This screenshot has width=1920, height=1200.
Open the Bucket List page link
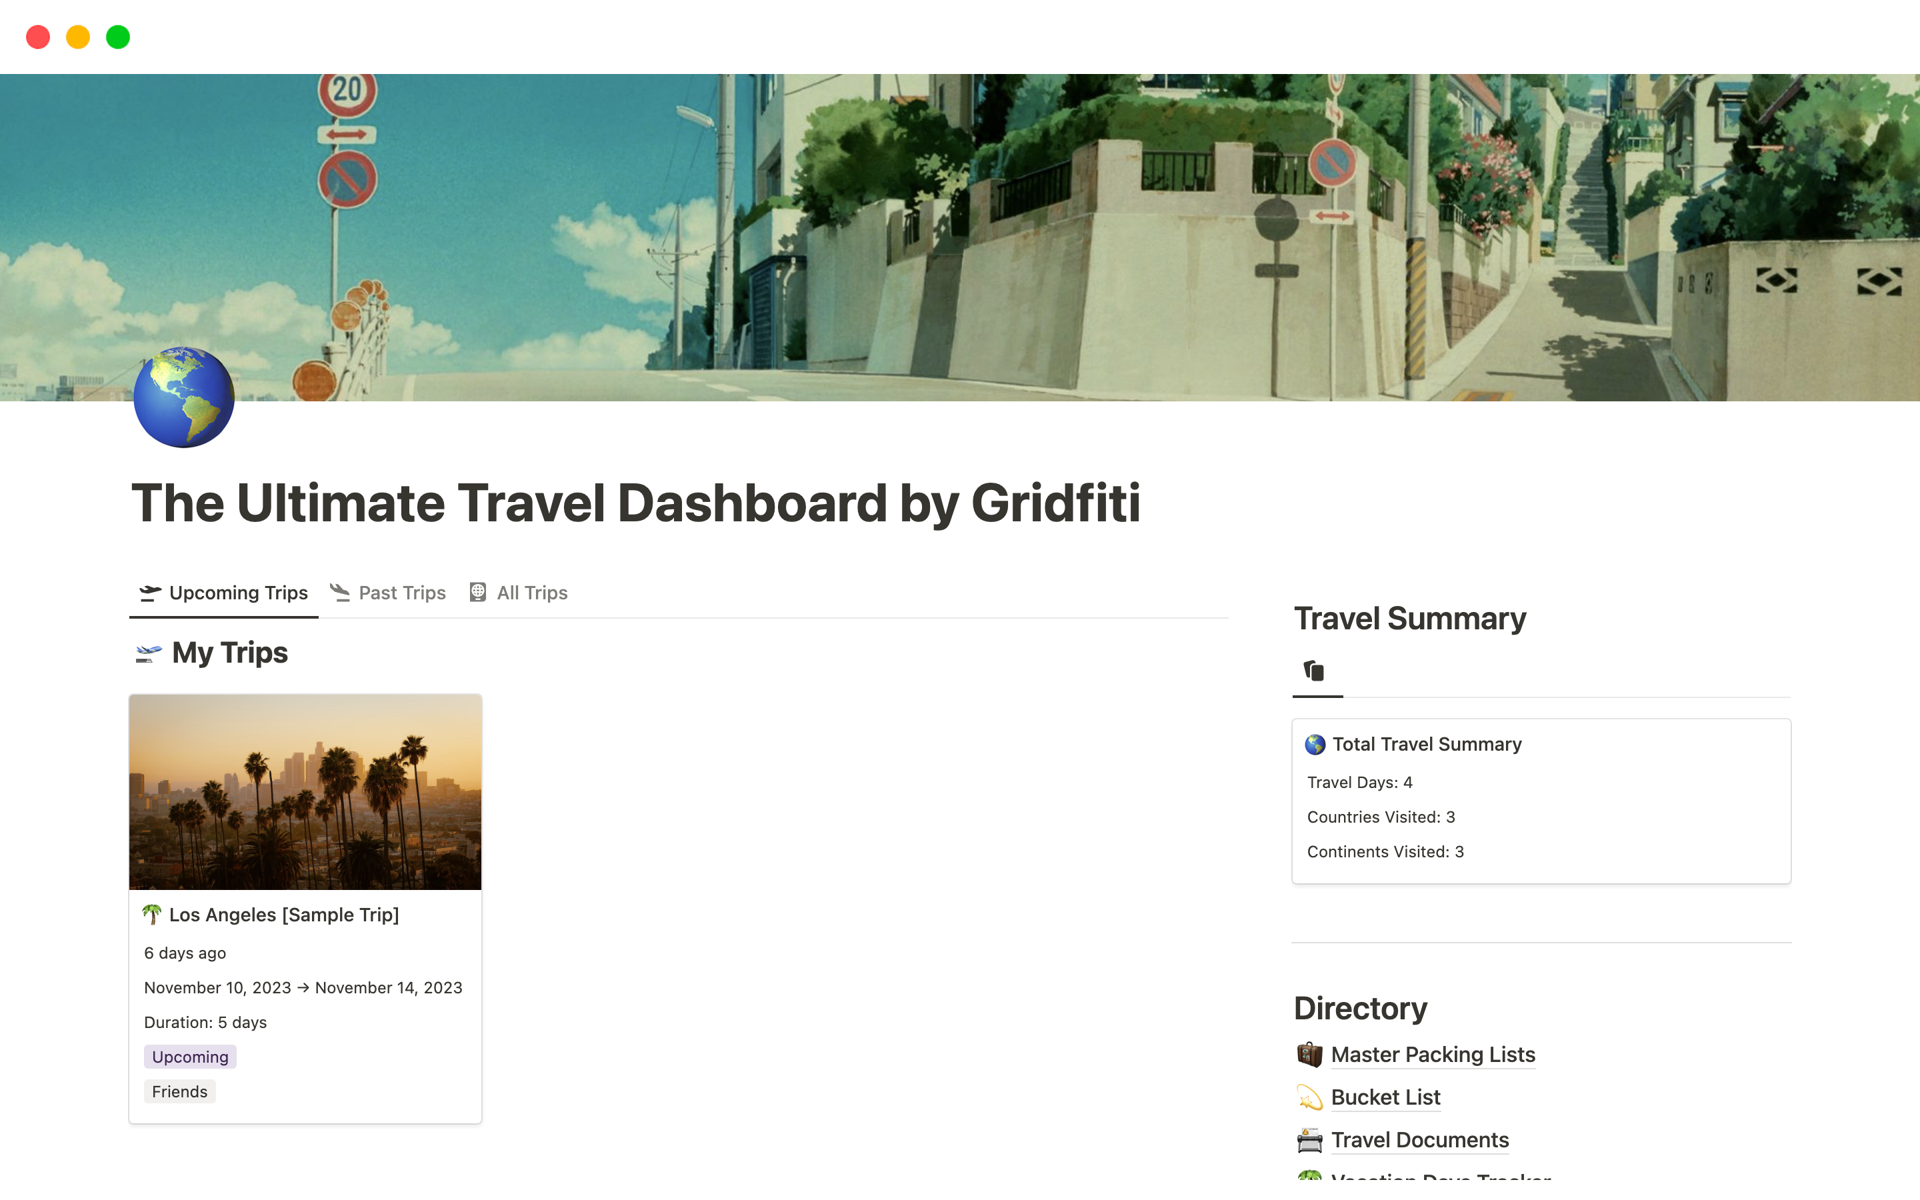(1385, 1098)
